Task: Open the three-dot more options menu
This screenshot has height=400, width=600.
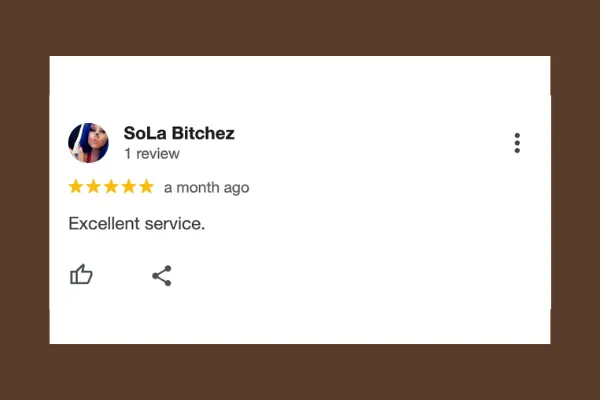Action: [x=517, y=143]
